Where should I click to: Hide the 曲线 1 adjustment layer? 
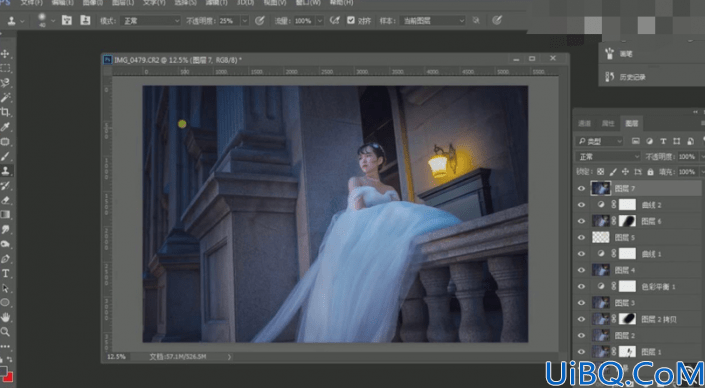(581, 254)
